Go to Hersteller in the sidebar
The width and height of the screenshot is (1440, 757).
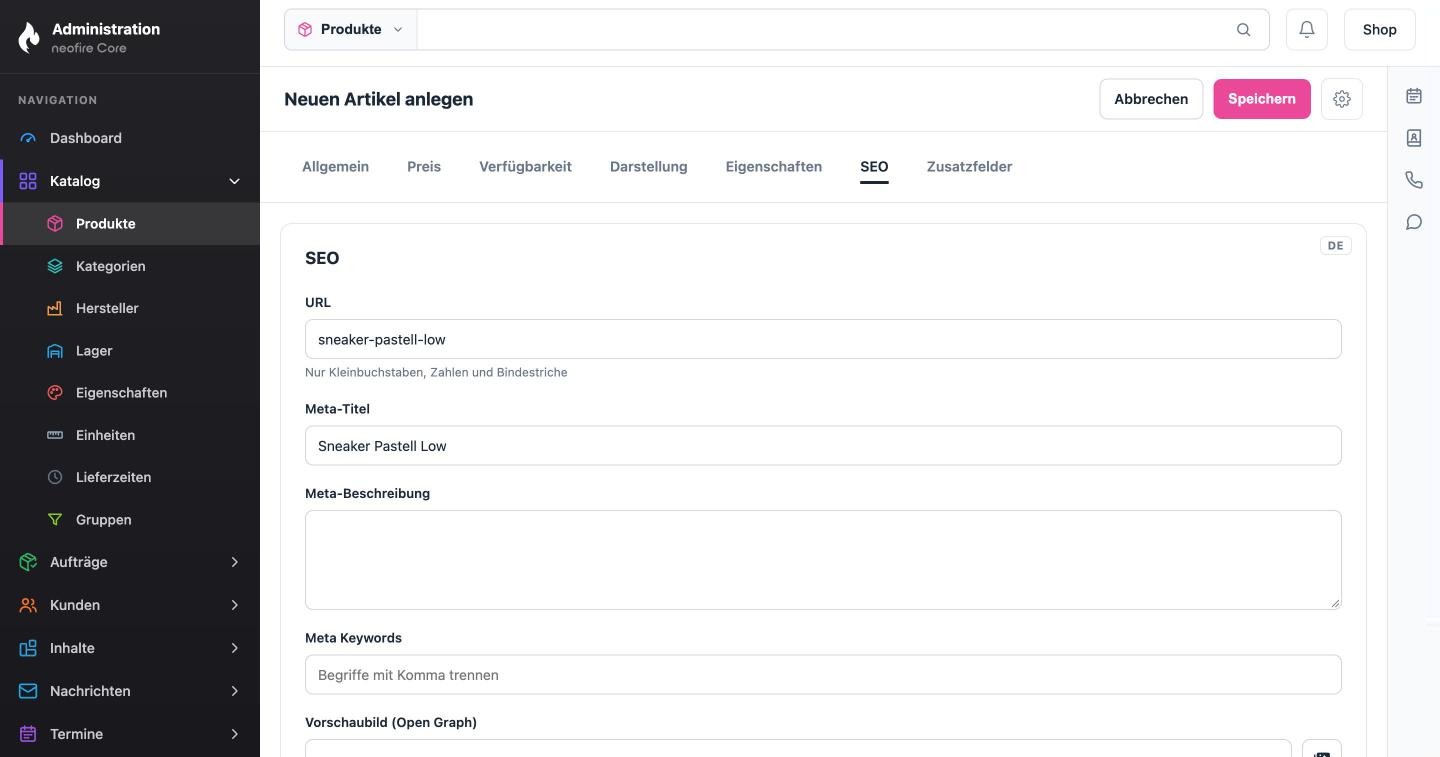[x=130, y=308]
